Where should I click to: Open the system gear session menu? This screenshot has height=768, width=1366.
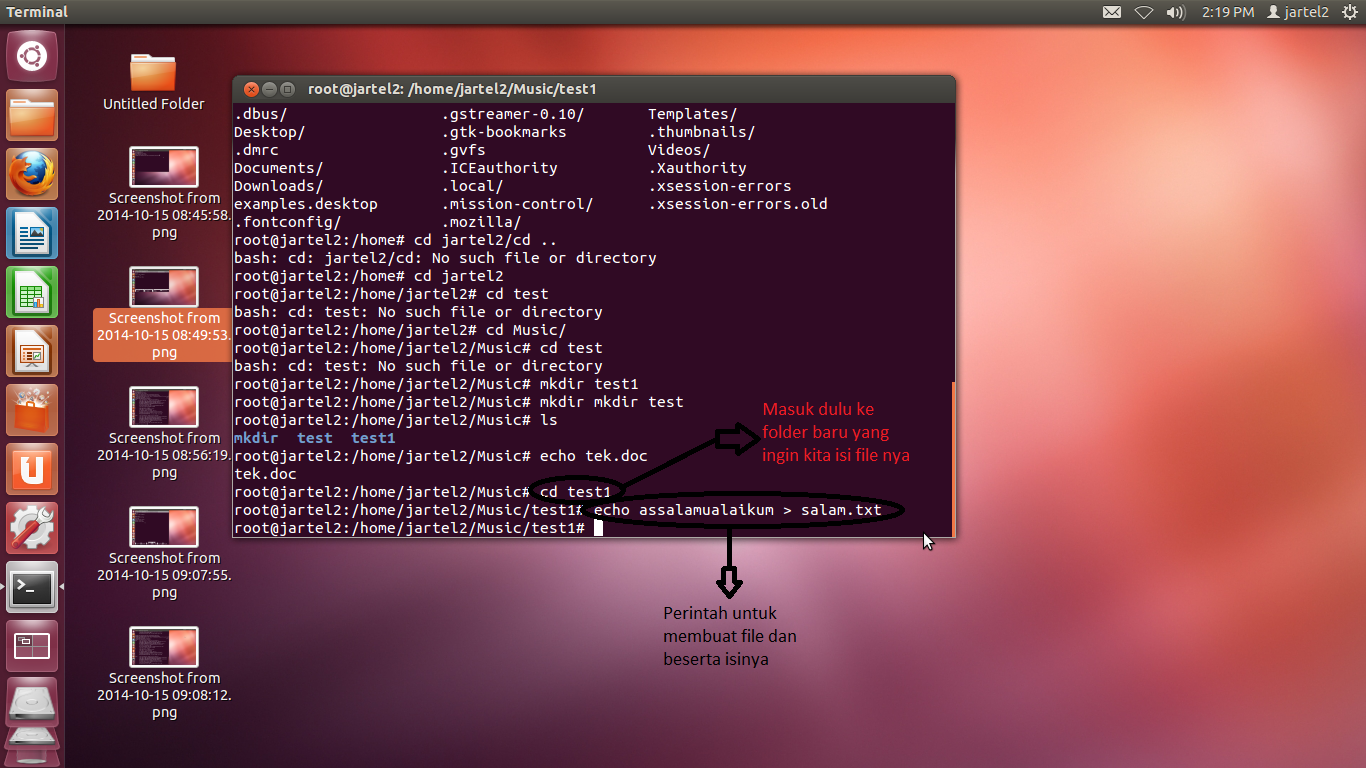1350,12
